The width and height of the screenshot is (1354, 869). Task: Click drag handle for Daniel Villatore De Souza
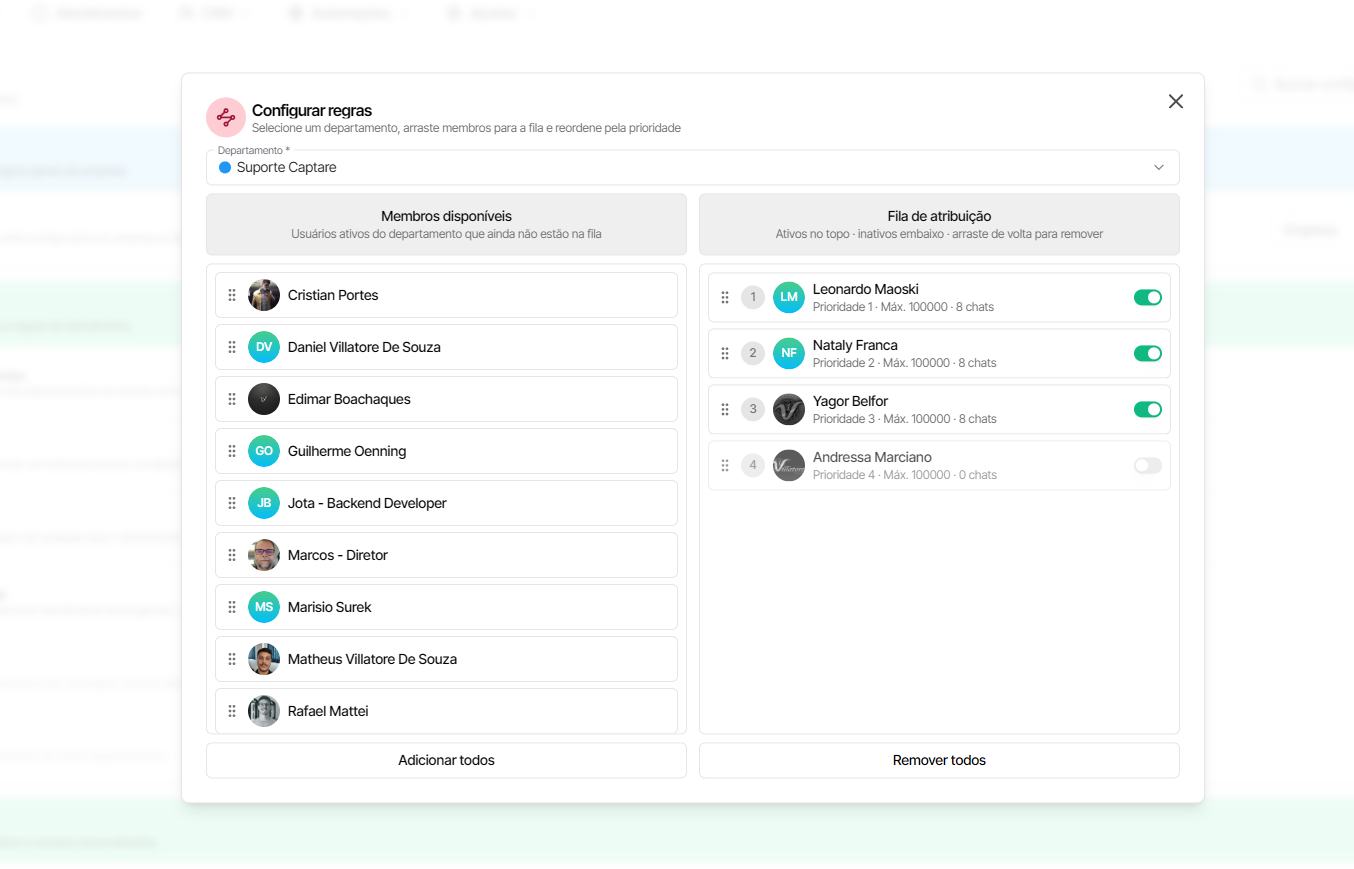point(232,347)
